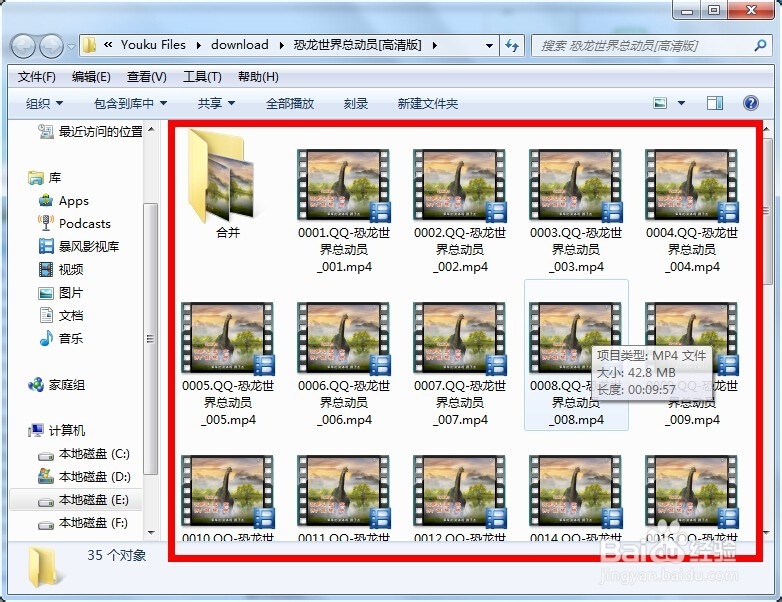Click the Back navigation arrow

23,46
